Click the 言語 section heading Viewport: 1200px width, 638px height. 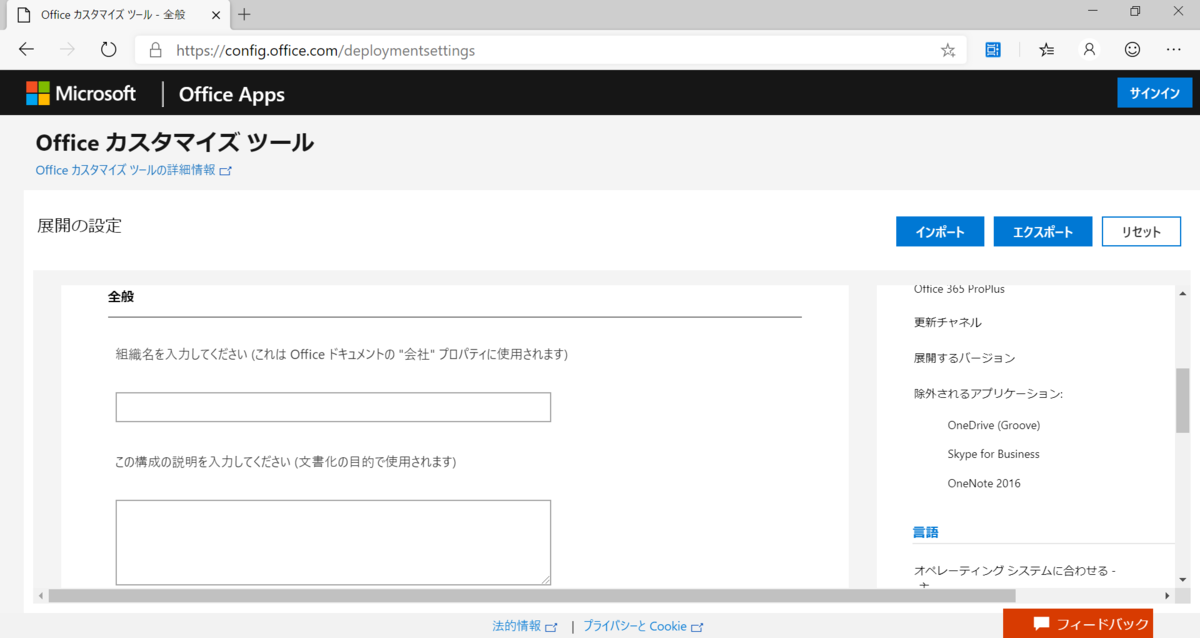pyautogui.click(x=925, y=532)
